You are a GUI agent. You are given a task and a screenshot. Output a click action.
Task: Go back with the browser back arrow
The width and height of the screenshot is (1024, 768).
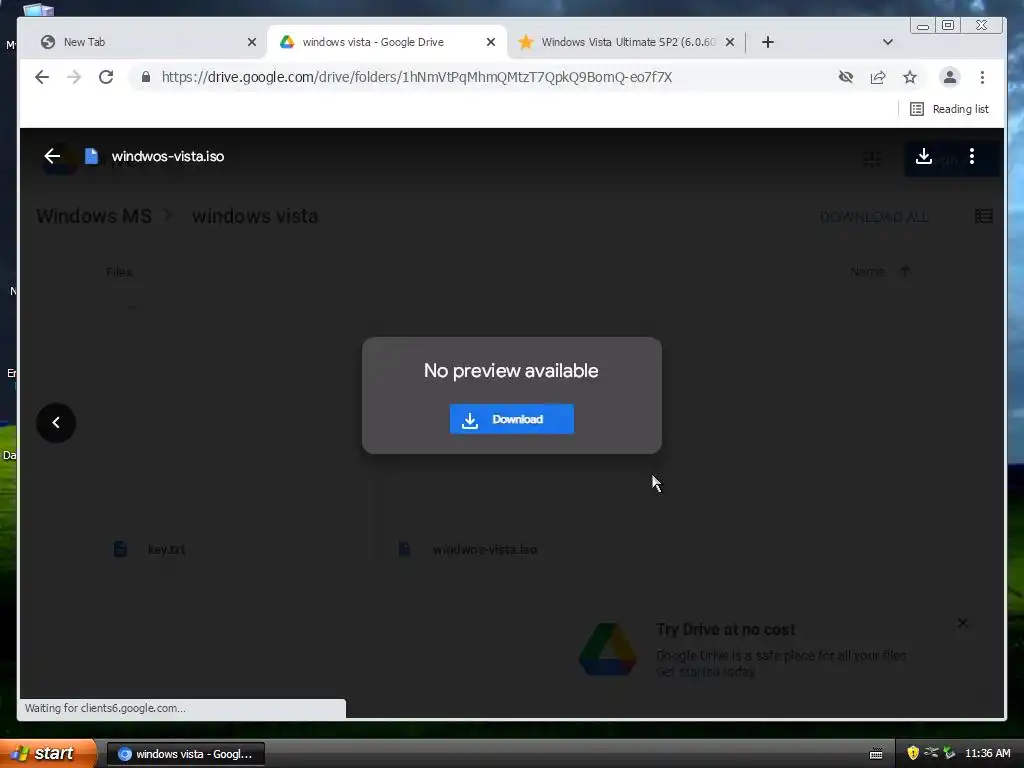pyautogui.click(x=42, y=77)
